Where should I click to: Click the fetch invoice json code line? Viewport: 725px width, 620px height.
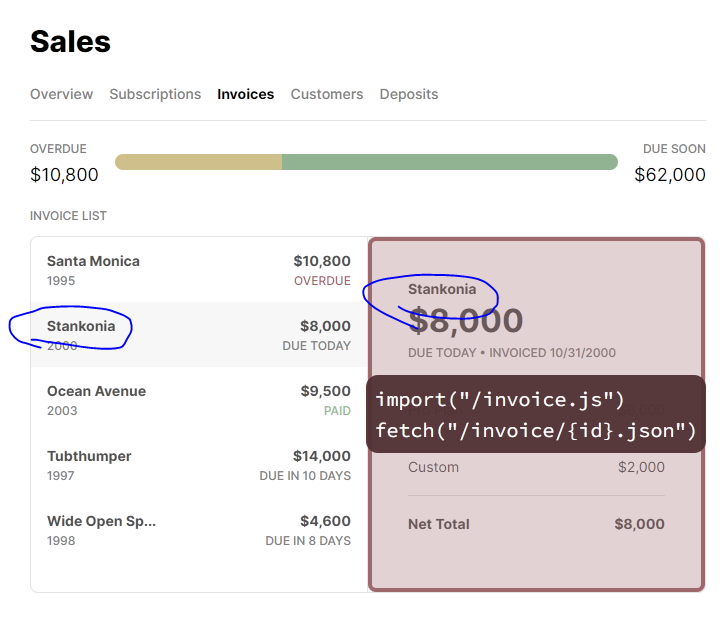pyautogui.click(x=535, y=431)
